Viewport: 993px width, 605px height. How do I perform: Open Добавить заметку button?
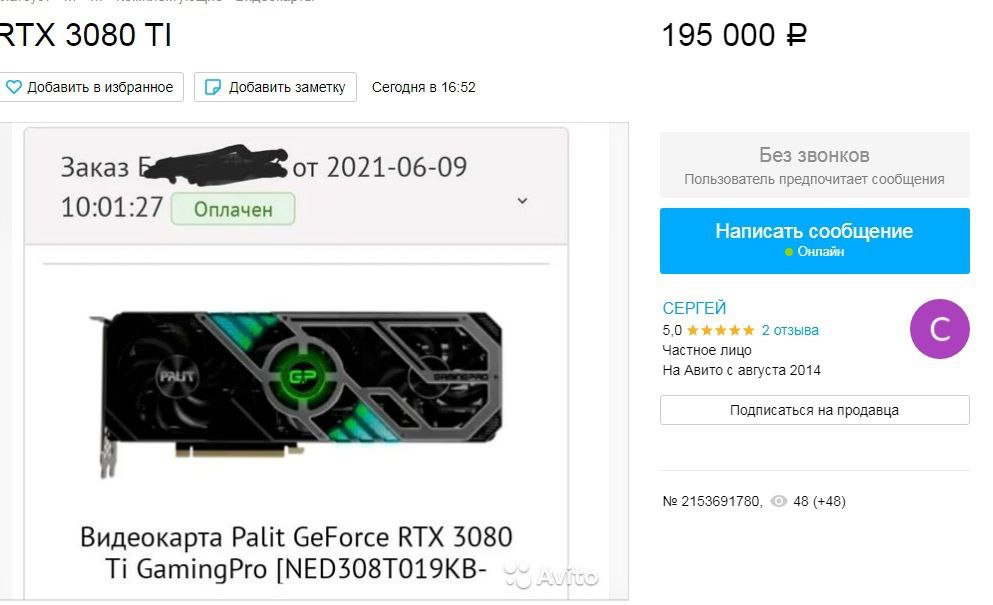pos(275,87)
